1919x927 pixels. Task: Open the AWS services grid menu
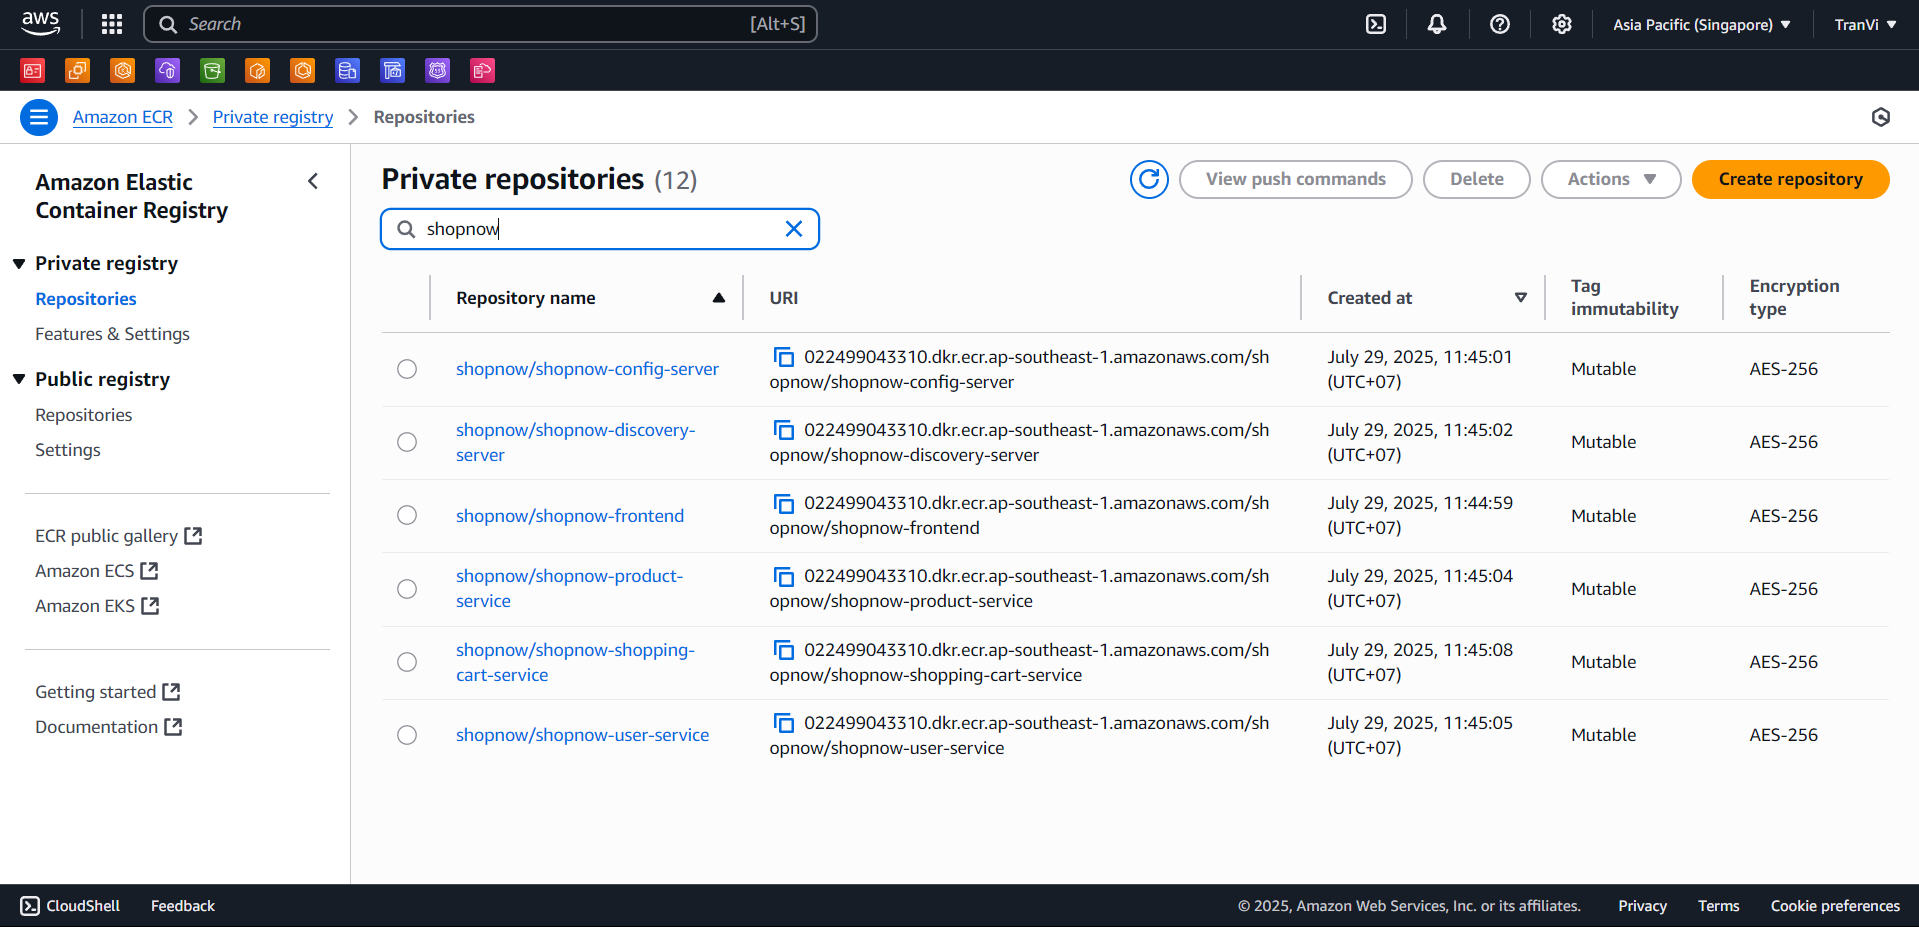[x=111, y=23]
